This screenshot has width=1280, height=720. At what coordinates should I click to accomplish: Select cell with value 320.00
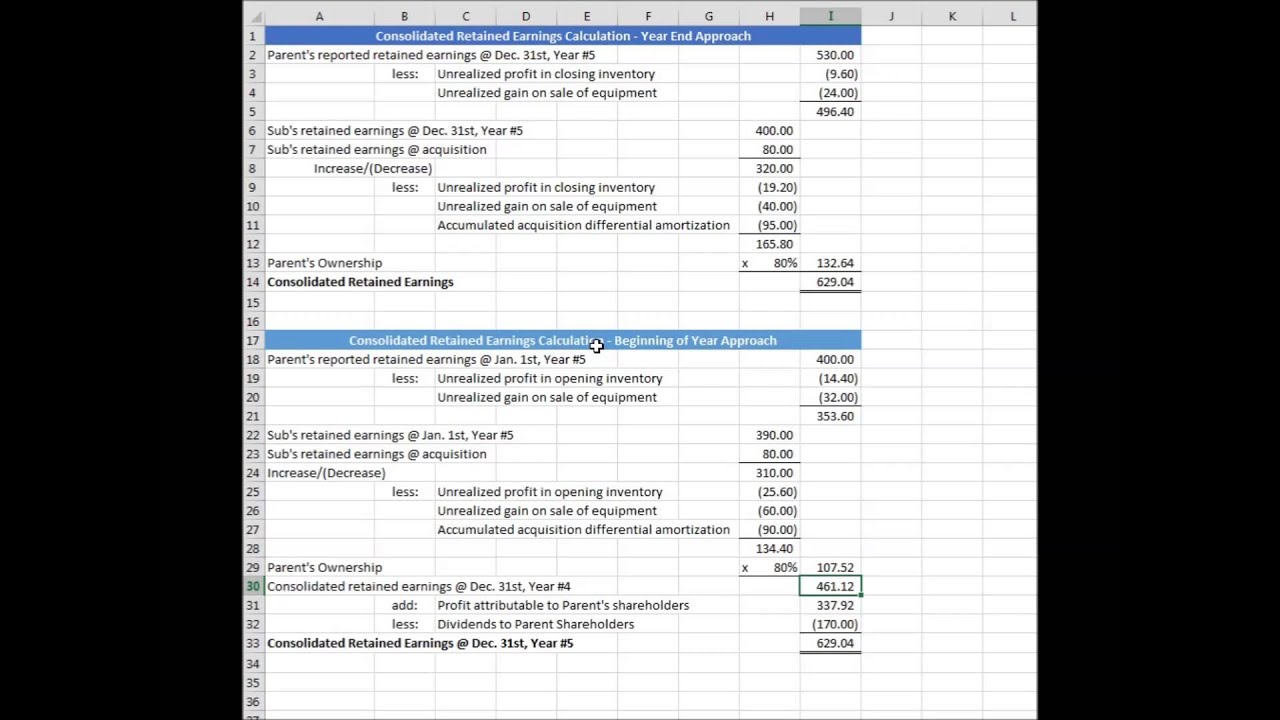pos(769,169)
